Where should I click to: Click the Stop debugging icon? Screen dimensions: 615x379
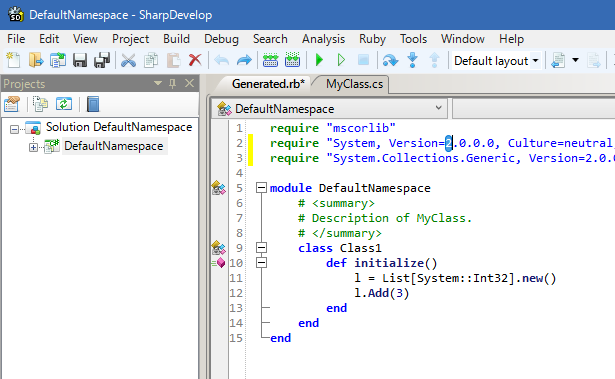tap(364, 60)
